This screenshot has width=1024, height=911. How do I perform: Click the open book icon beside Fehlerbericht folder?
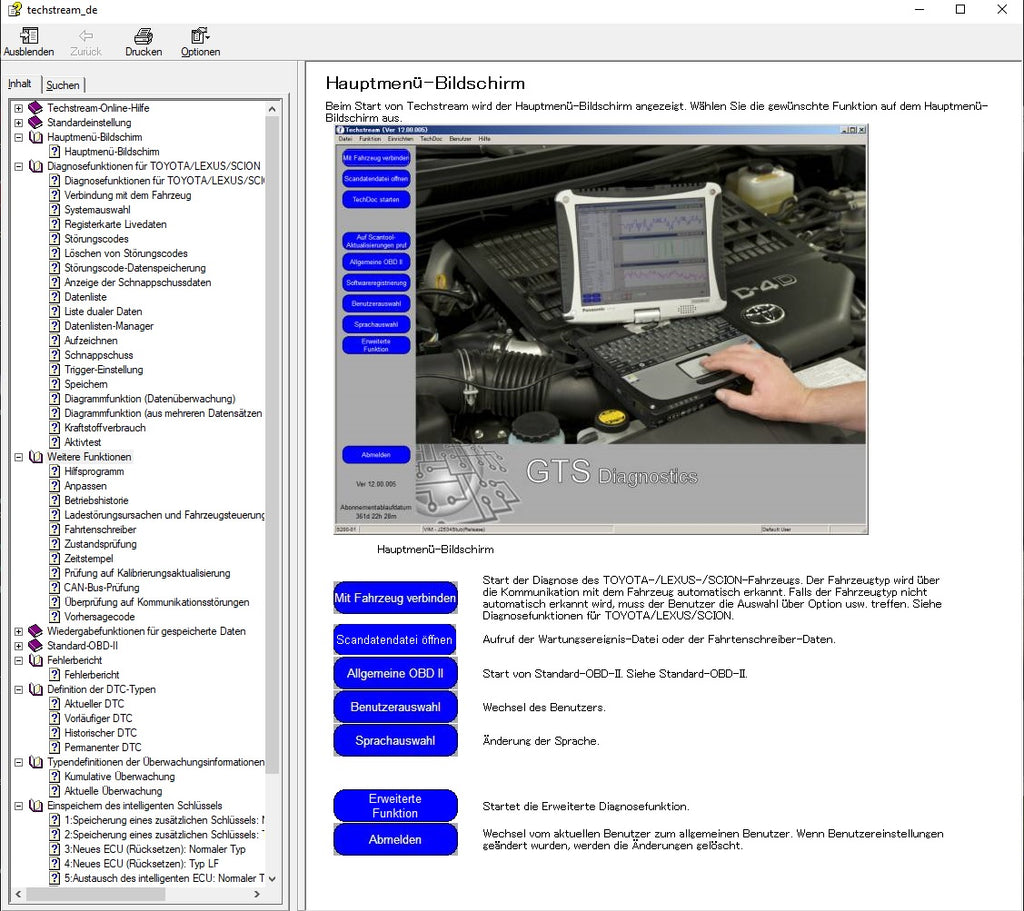point(35,660)
